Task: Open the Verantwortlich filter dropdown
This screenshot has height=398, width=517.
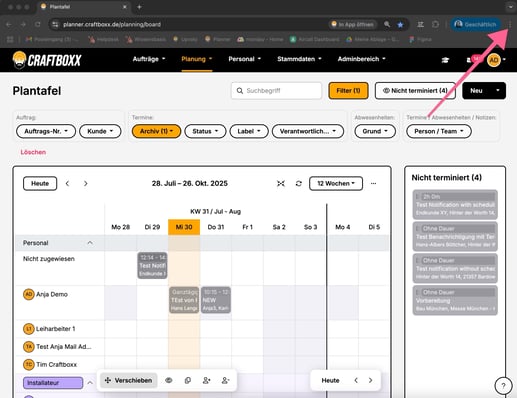Action: [x=308, y=131]
